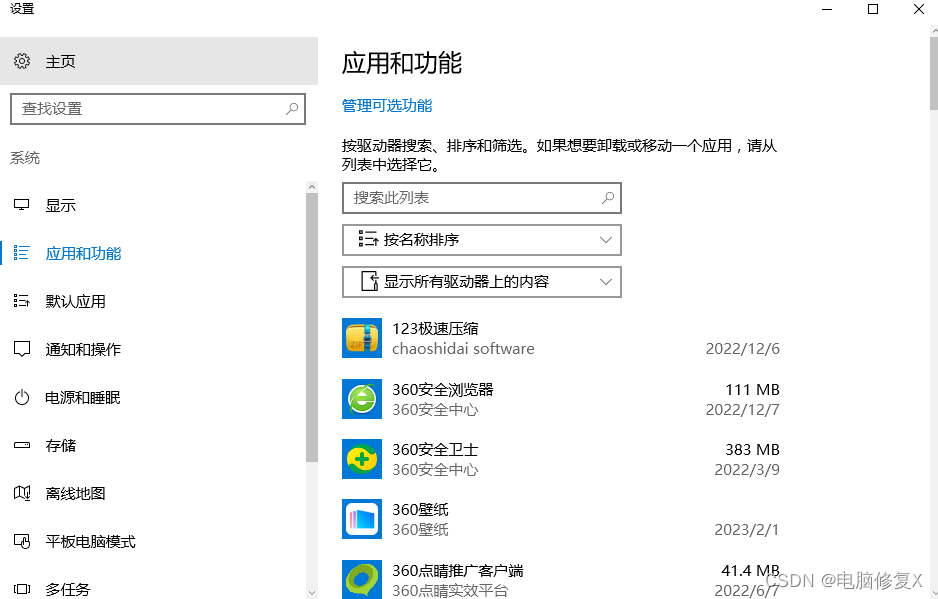
Task: Click the Offline maps icon
Action: point(22,493)
